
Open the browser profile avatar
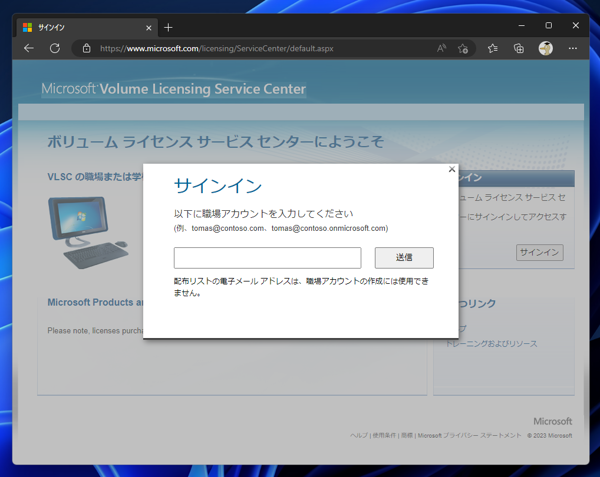point(546,48)
